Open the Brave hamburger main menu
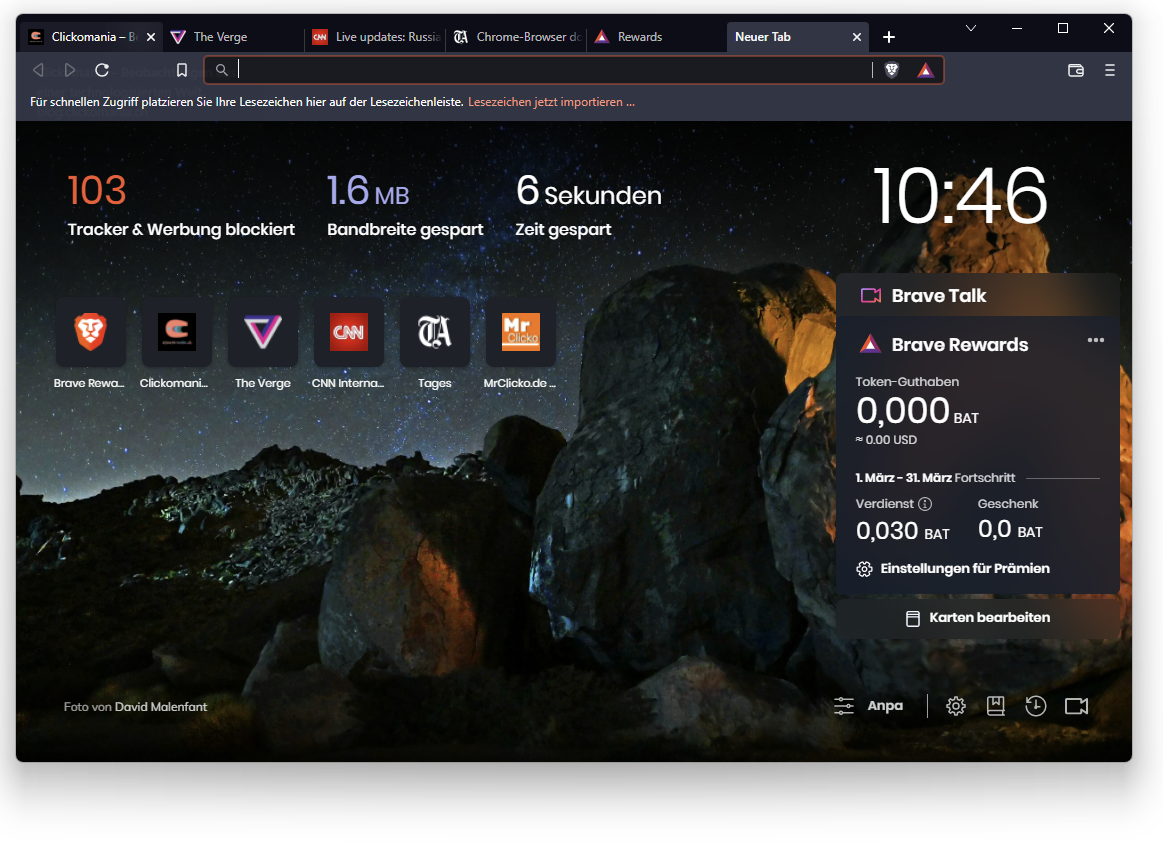This screenshot has width=1163, height=845. [x=1109, y=70]
